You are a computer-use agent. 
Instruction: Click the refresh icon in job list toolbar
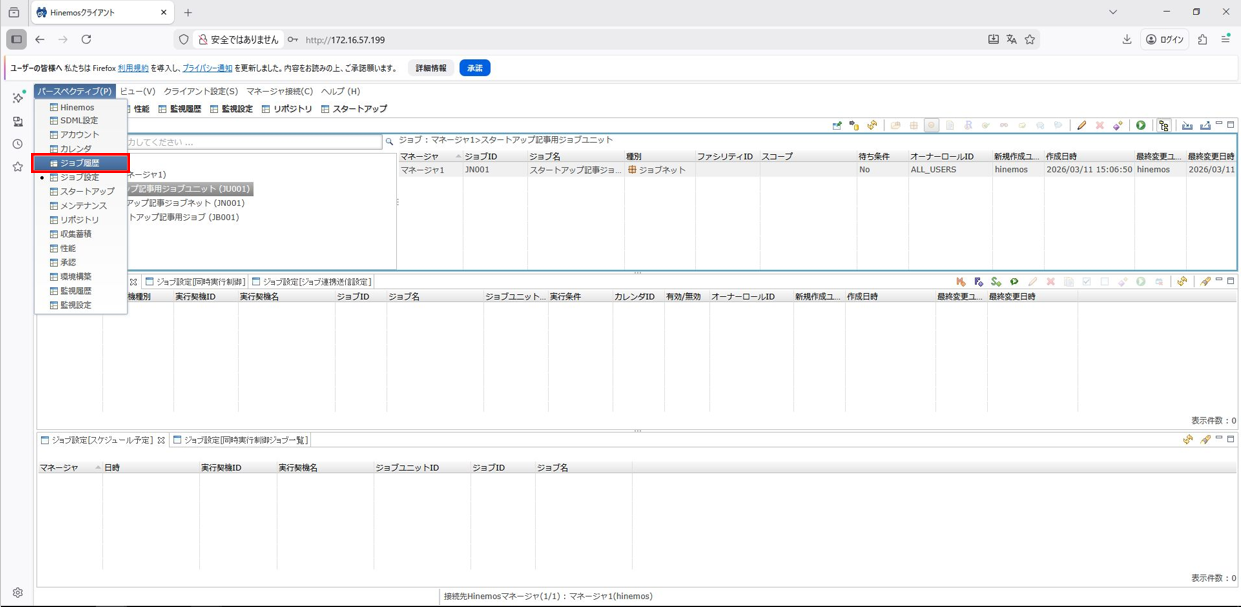(x=872, y=126)
